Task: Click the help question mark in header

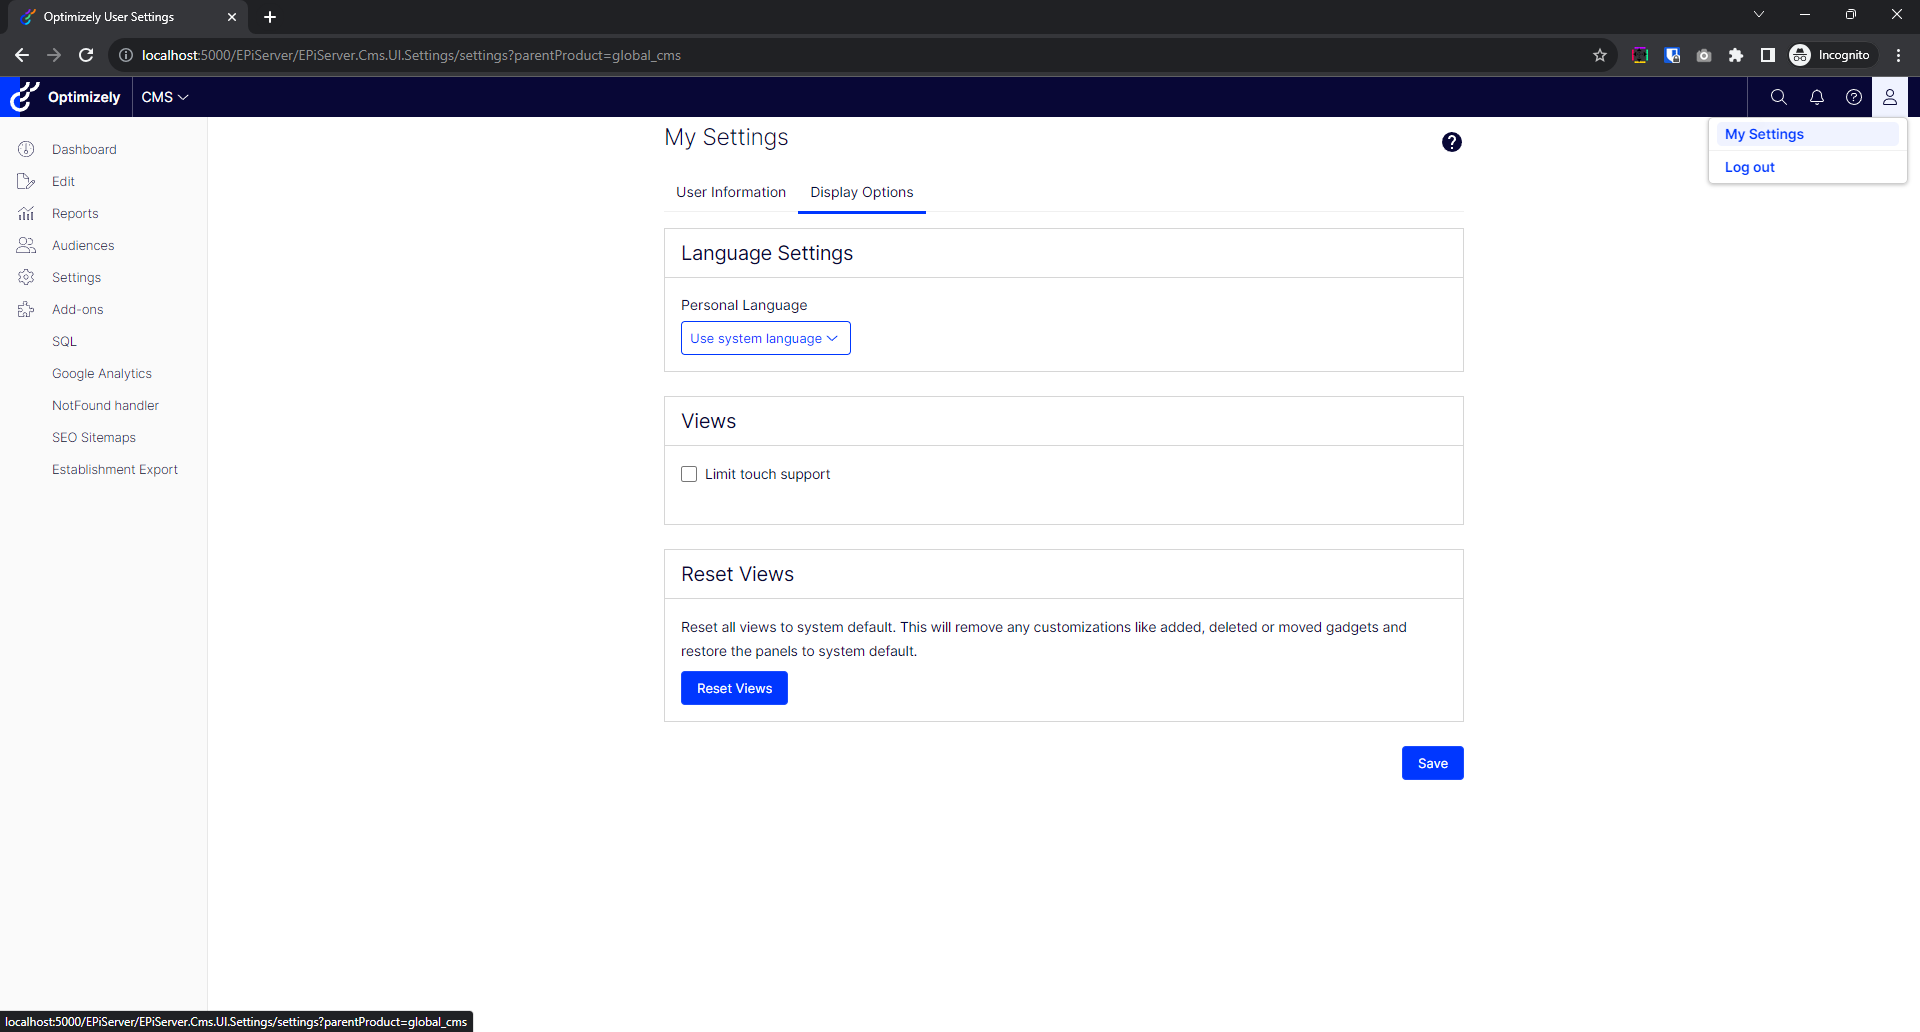Action: (x=1853, y=97)
